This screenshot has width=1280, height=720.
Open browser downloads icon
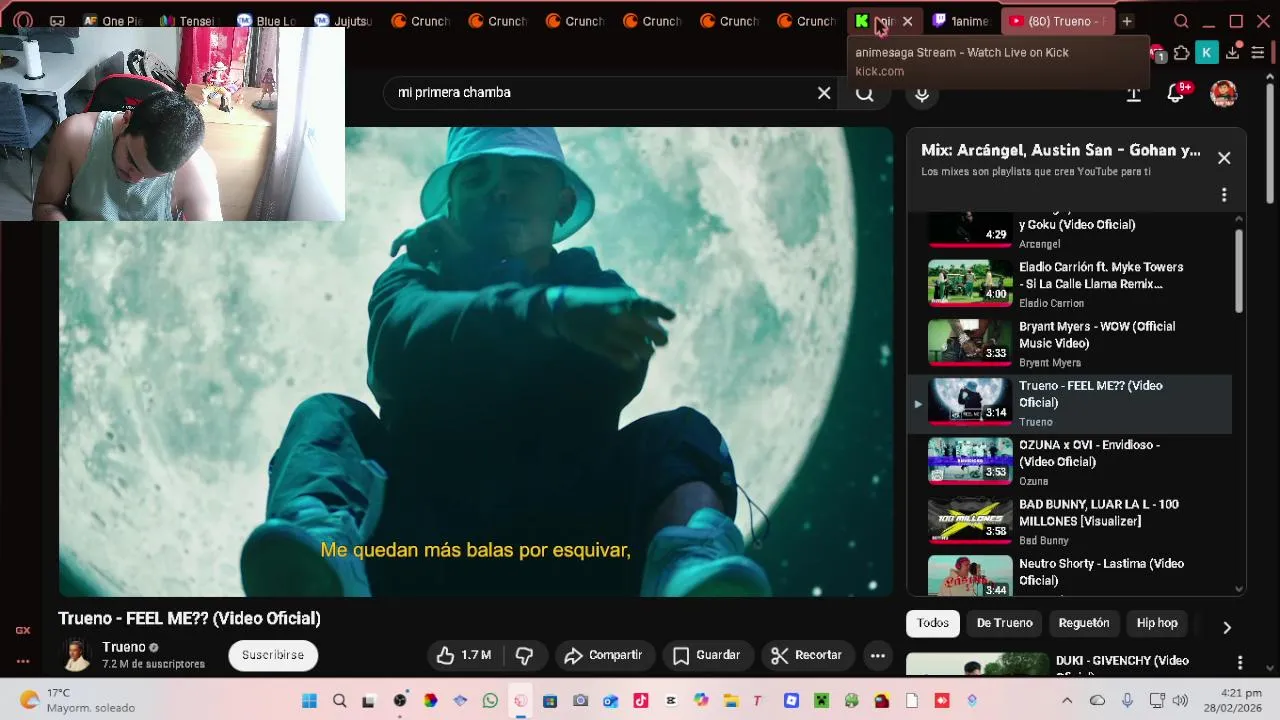(x=1233, y=53)
